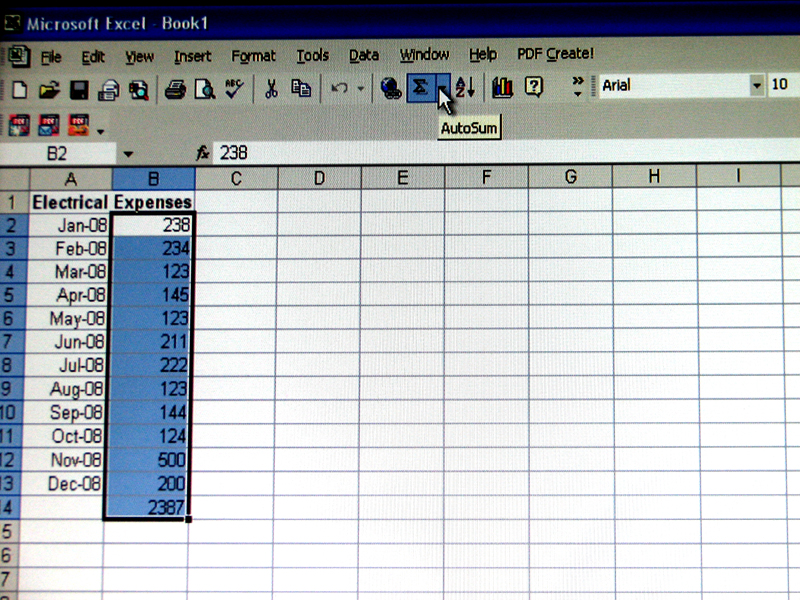Screen dimensions: 800x600
Task: Expand the Arial font name dropdown
Action: click(x=756, y=86)
